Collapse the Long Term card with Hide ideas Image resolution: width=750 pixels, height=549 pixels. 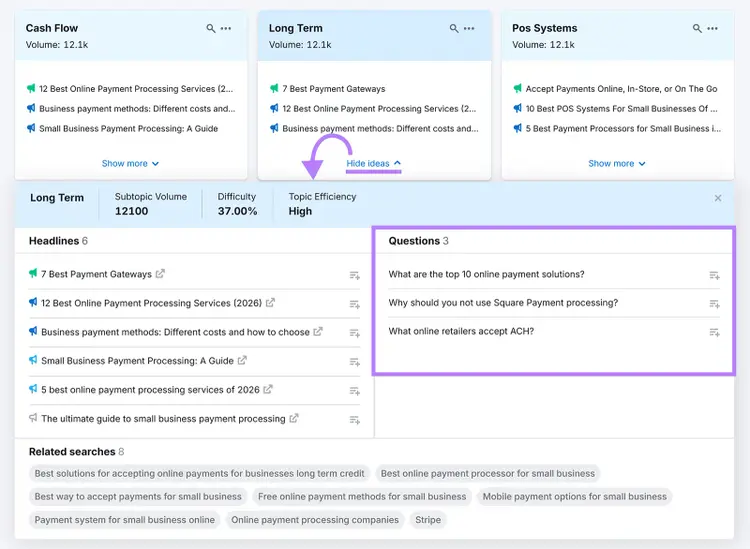374,164
